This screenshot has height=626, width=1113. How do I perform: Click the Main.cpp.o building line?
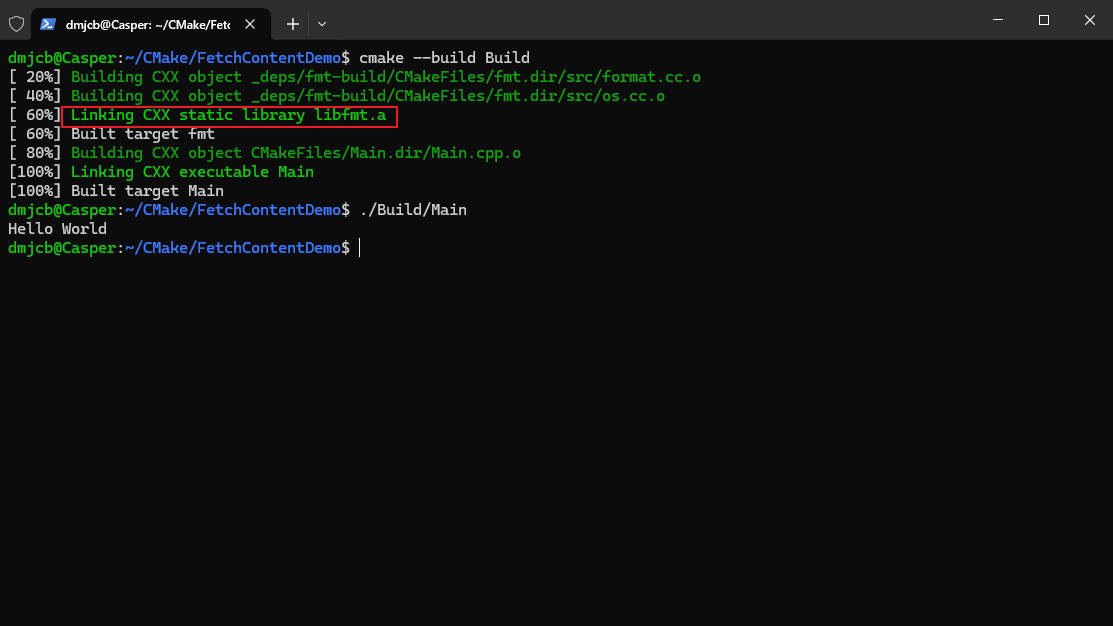264,153
